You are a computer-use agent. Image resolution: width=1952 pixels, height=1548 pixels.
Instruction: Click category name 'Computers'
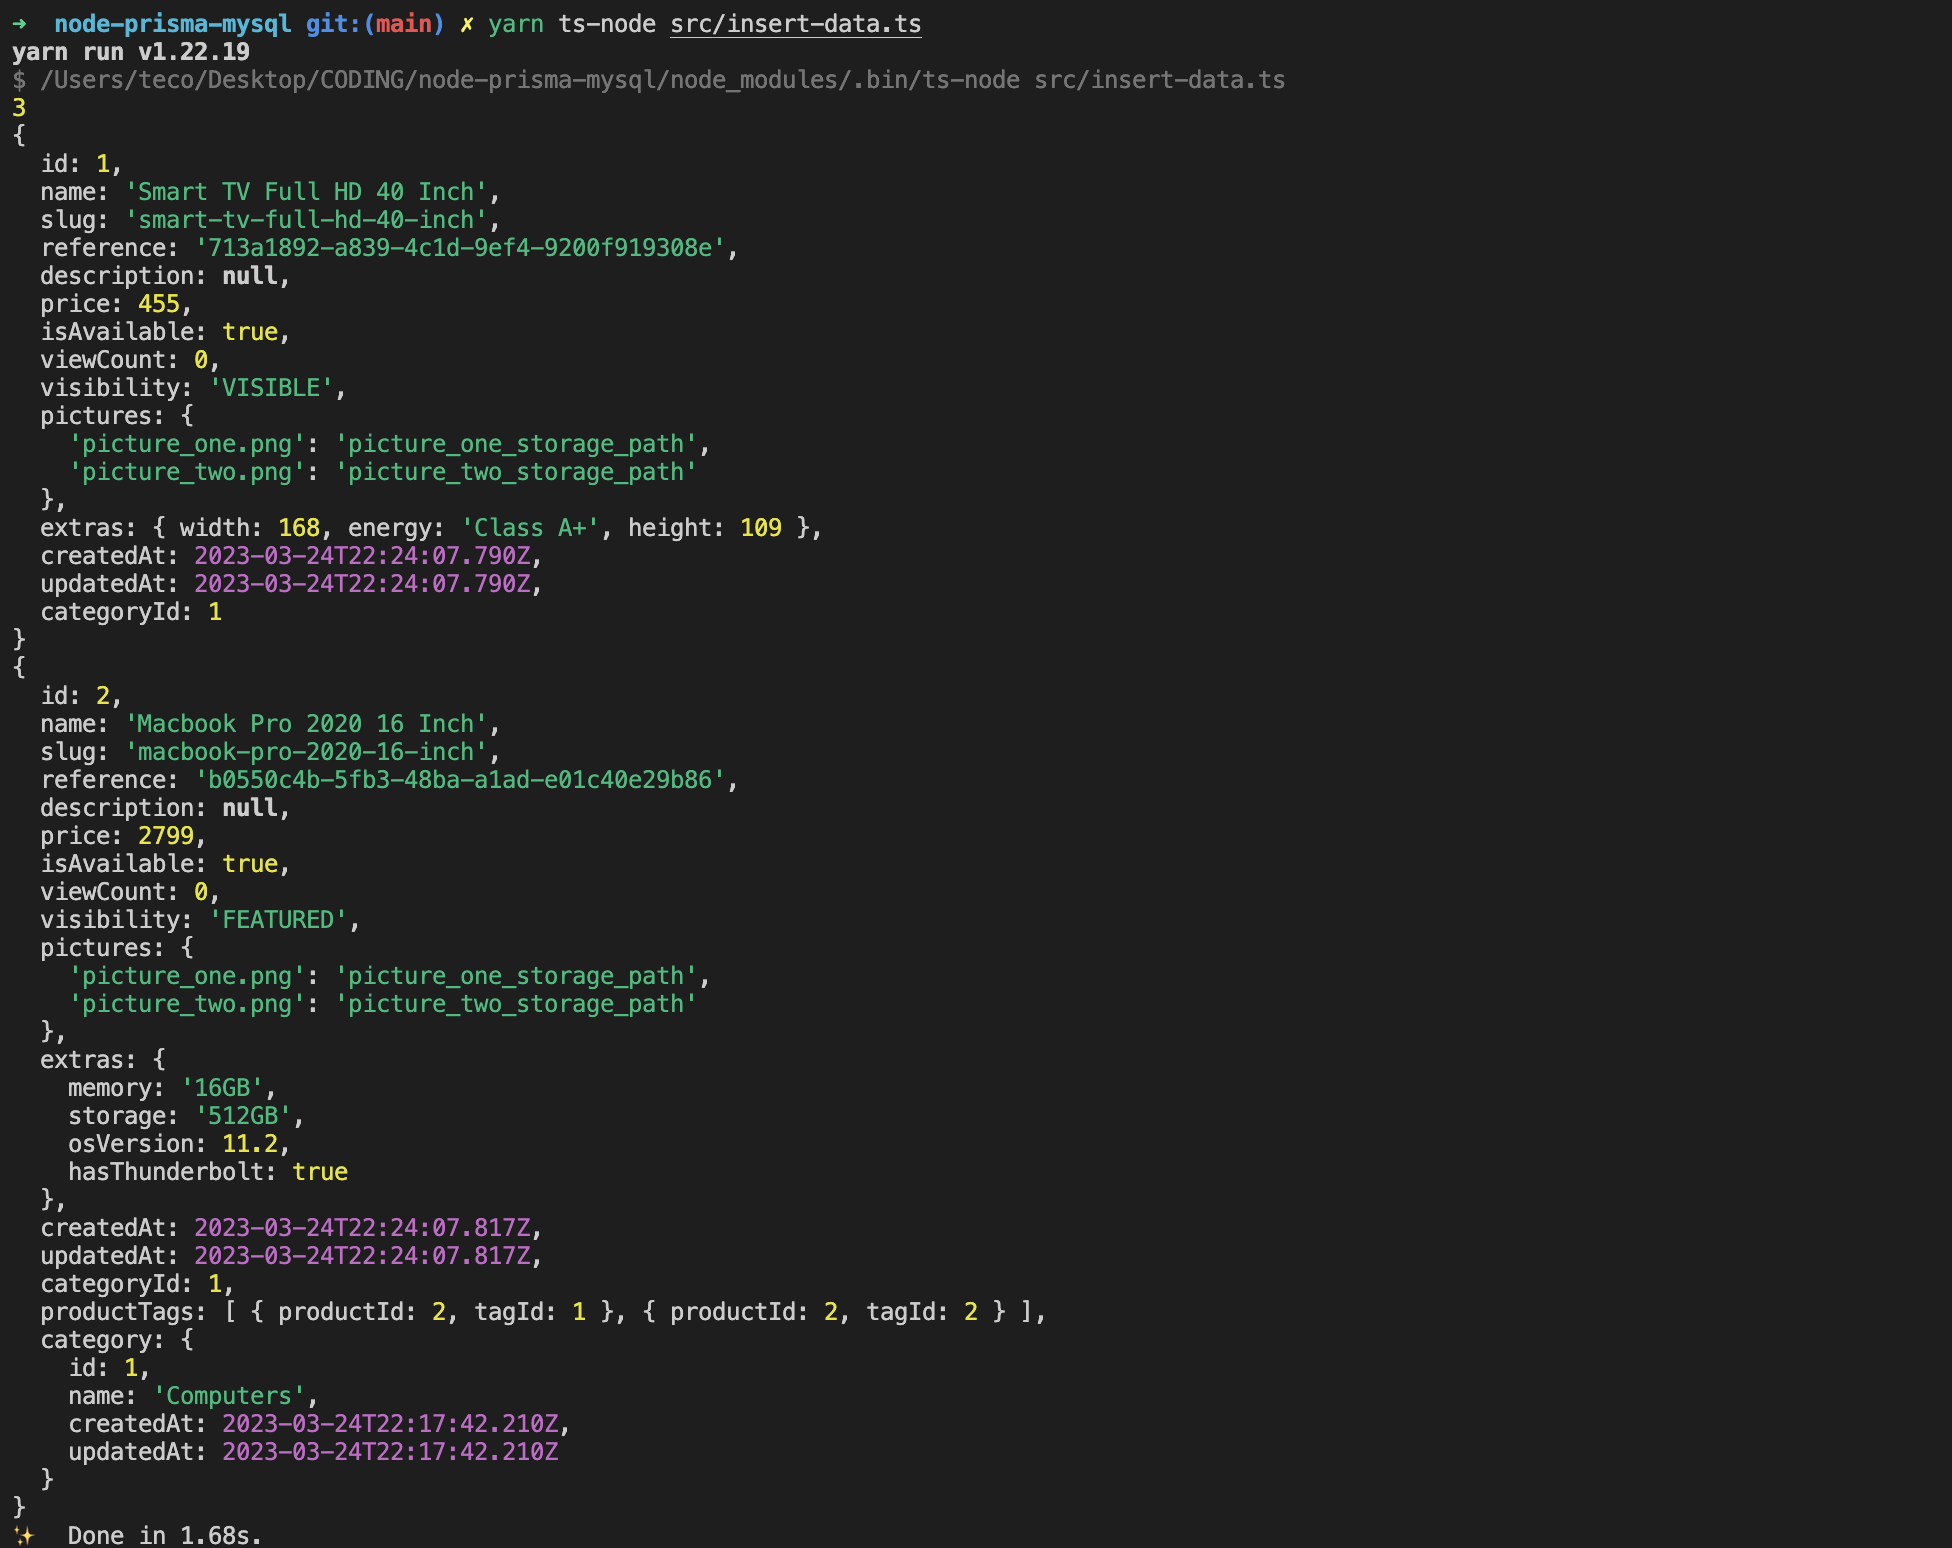(229, 1396)
